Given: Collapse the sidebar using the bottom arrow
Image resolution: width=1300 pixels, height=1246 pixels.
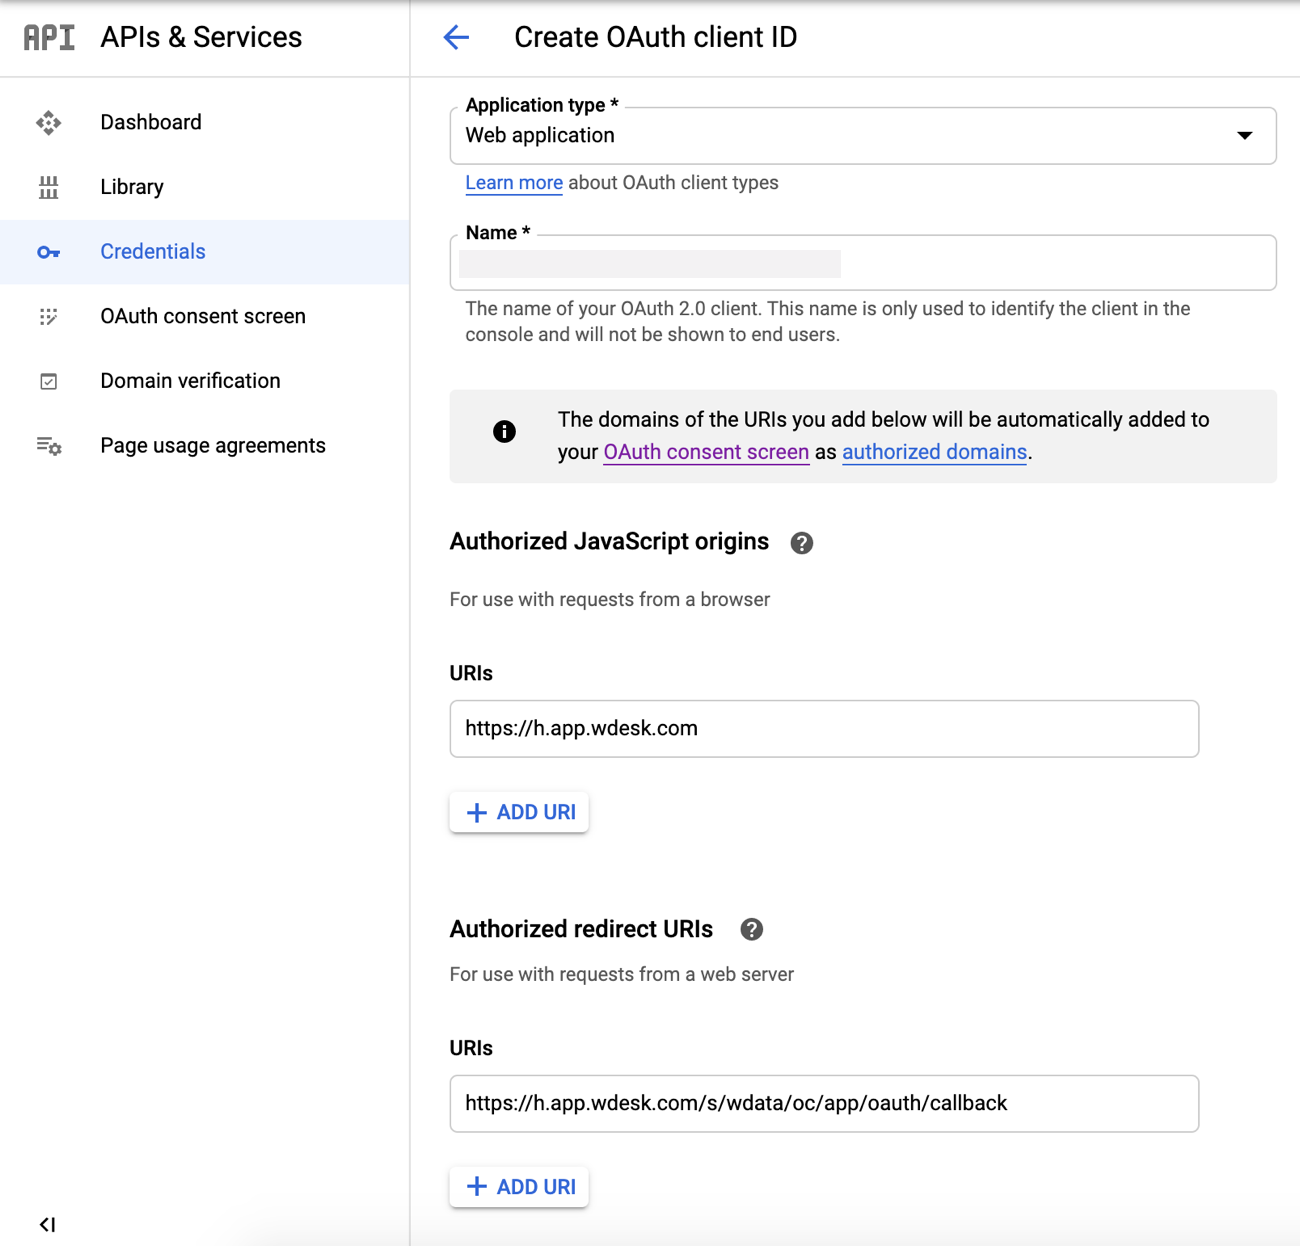Looking at the screenshot, I should [x=47, y=1223].
